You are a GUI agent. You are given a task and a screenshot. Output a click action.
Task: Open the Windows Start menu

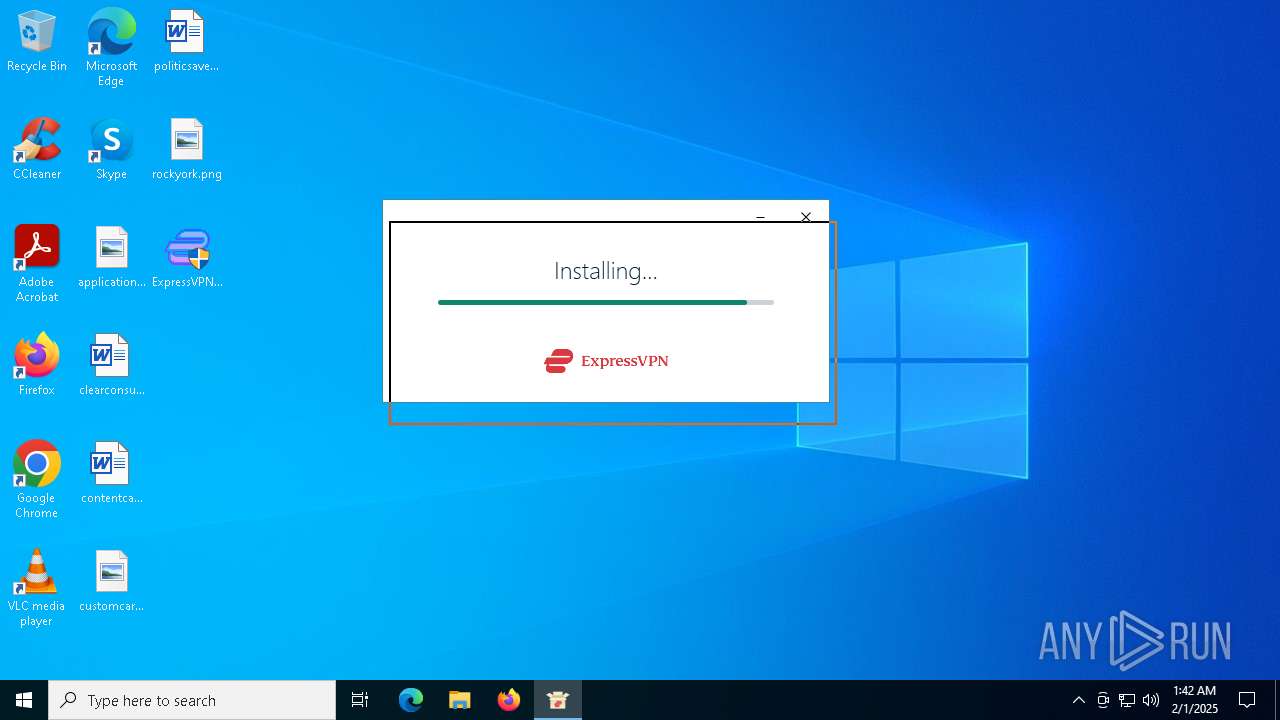tap(24, 700)
